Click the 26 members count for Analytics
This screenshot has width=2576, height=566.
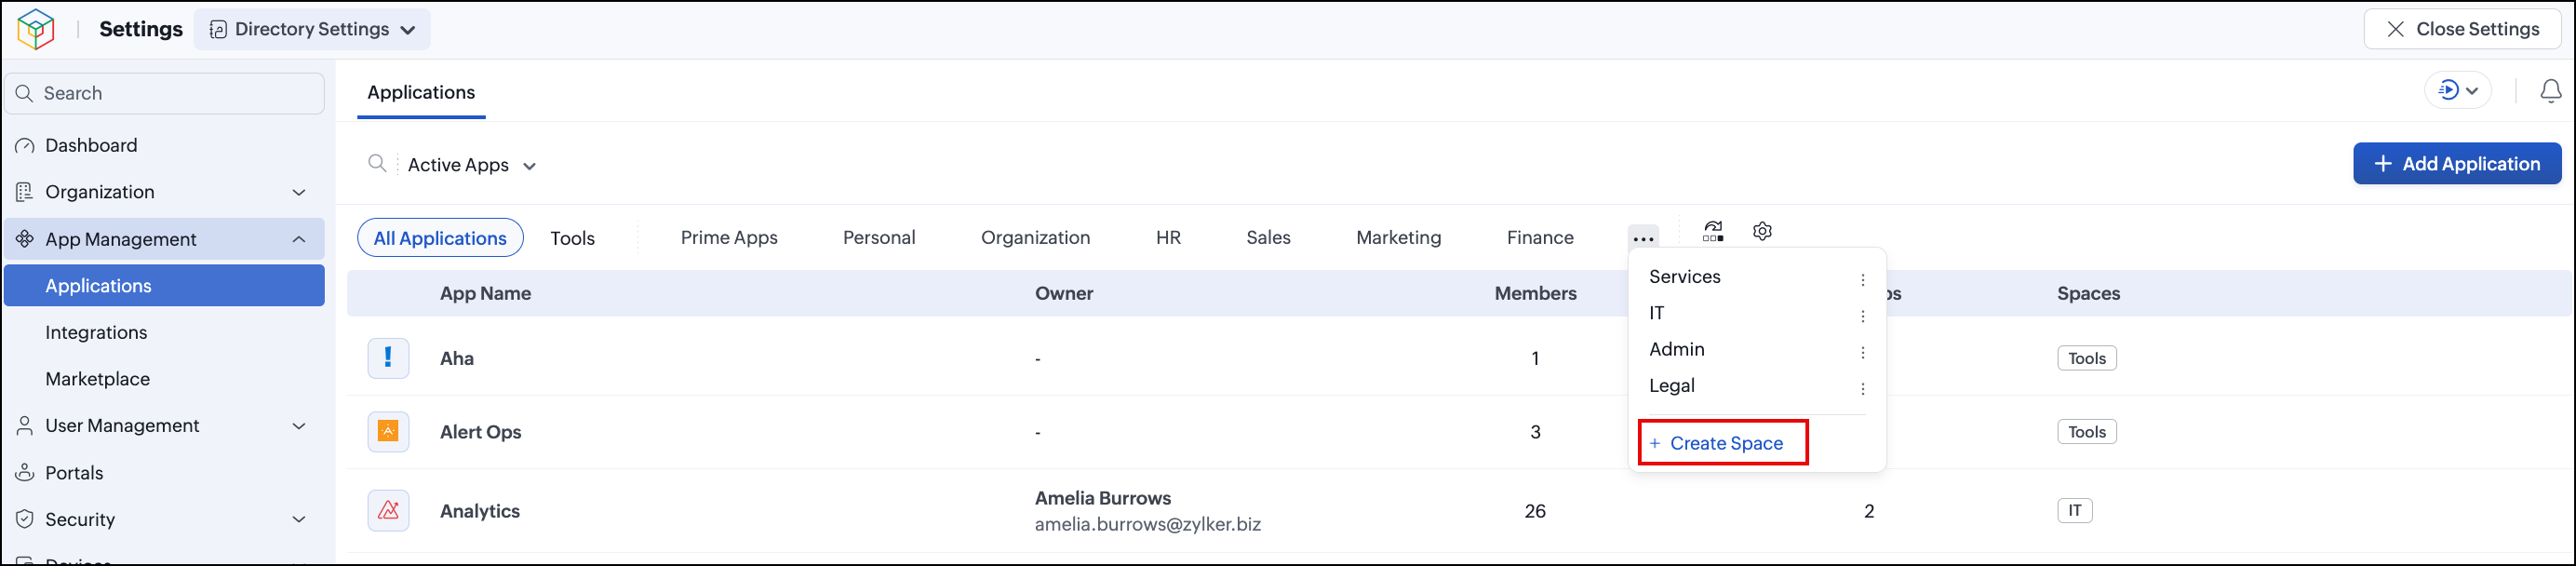(x=1535, y=511)
